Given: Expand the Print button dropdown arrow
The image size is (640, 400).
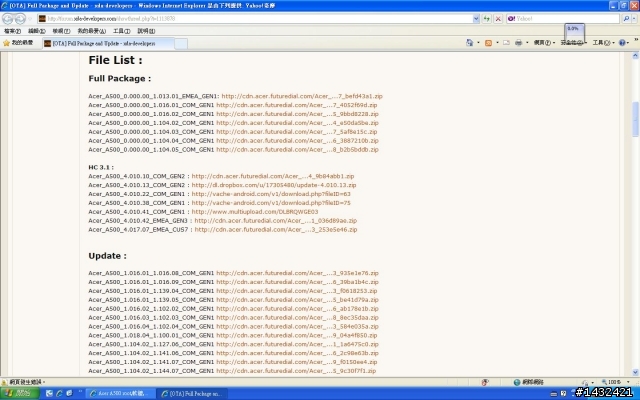Looking at the screenshot, I should [527, 42].
